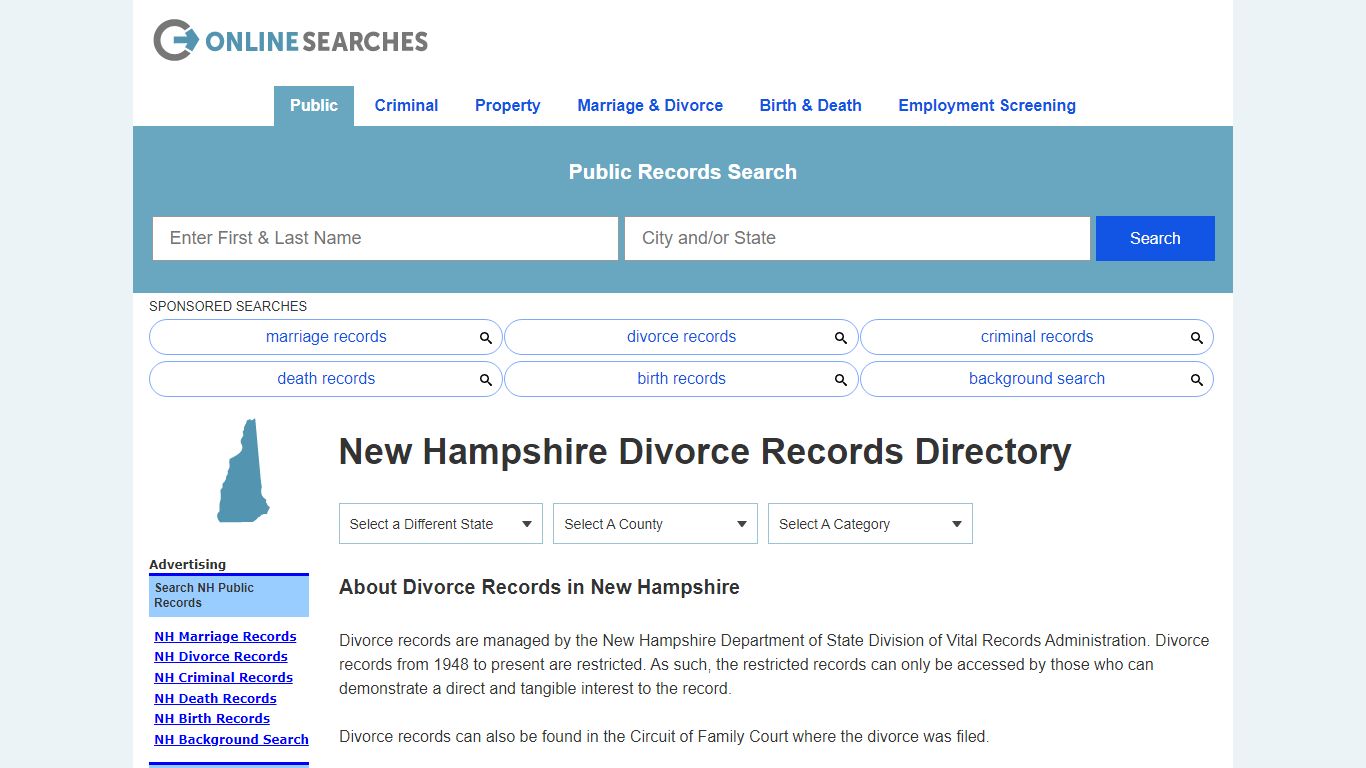Open the background search sponsored link
Screen dimensions: 1366x768
pos(1037,379)
